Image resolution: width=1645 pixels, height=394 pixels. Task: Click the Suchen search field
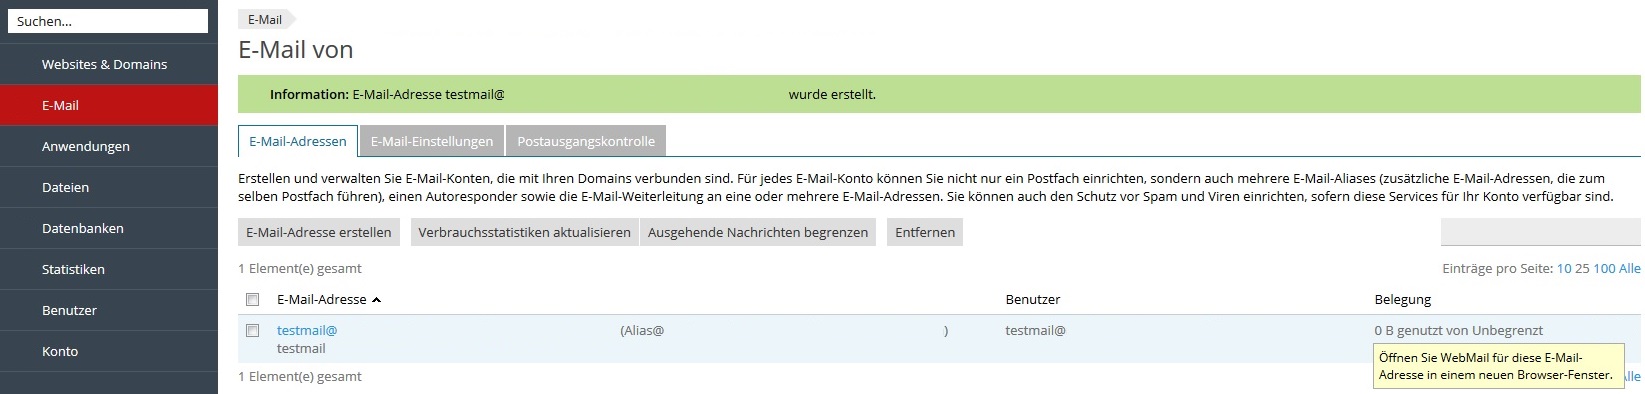pyautogui.click(x=108, y=21)
